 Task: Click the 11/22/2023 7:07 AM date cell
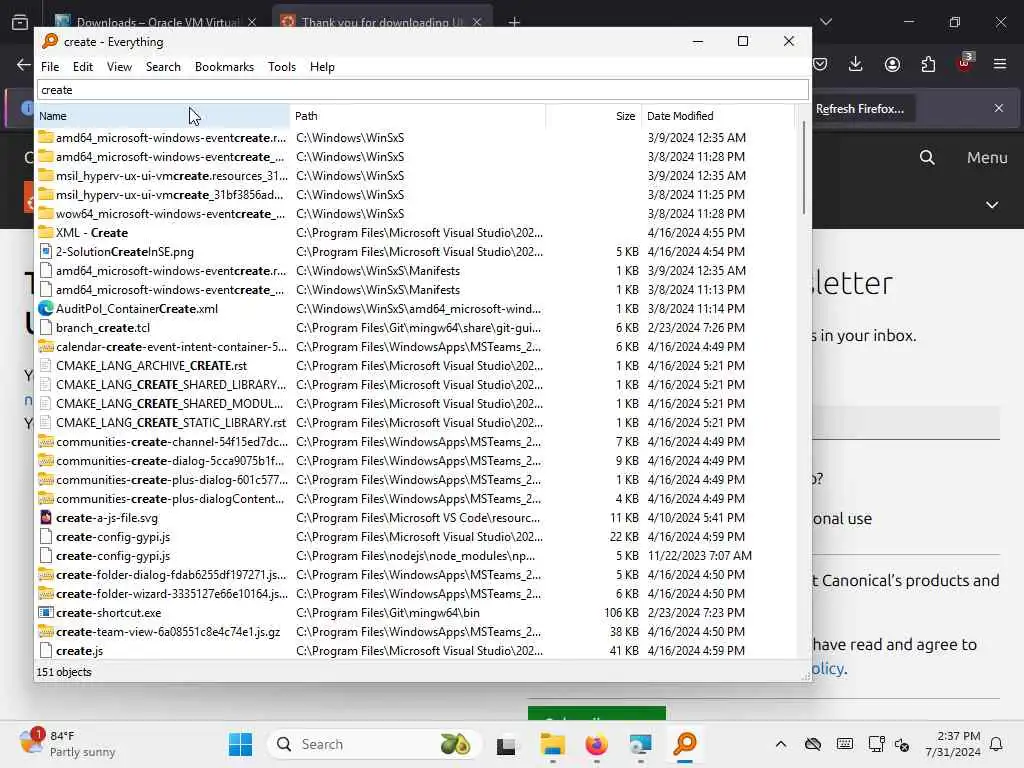[699, 556]
